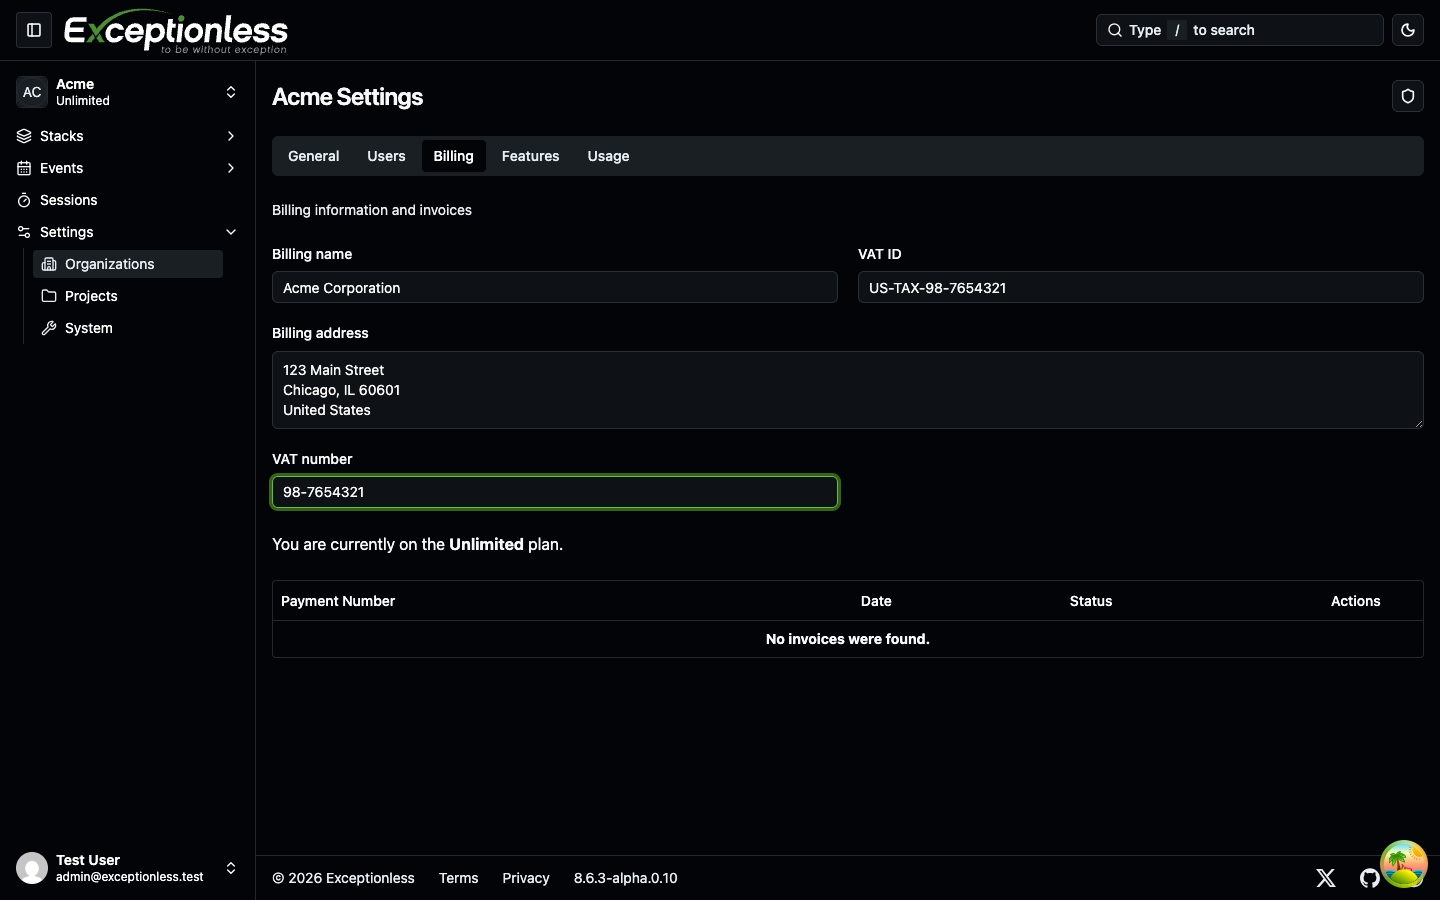The width and height of the screenshot is (1440, 900).
Task: Click the Settings sliders icon
Action: 24,232
